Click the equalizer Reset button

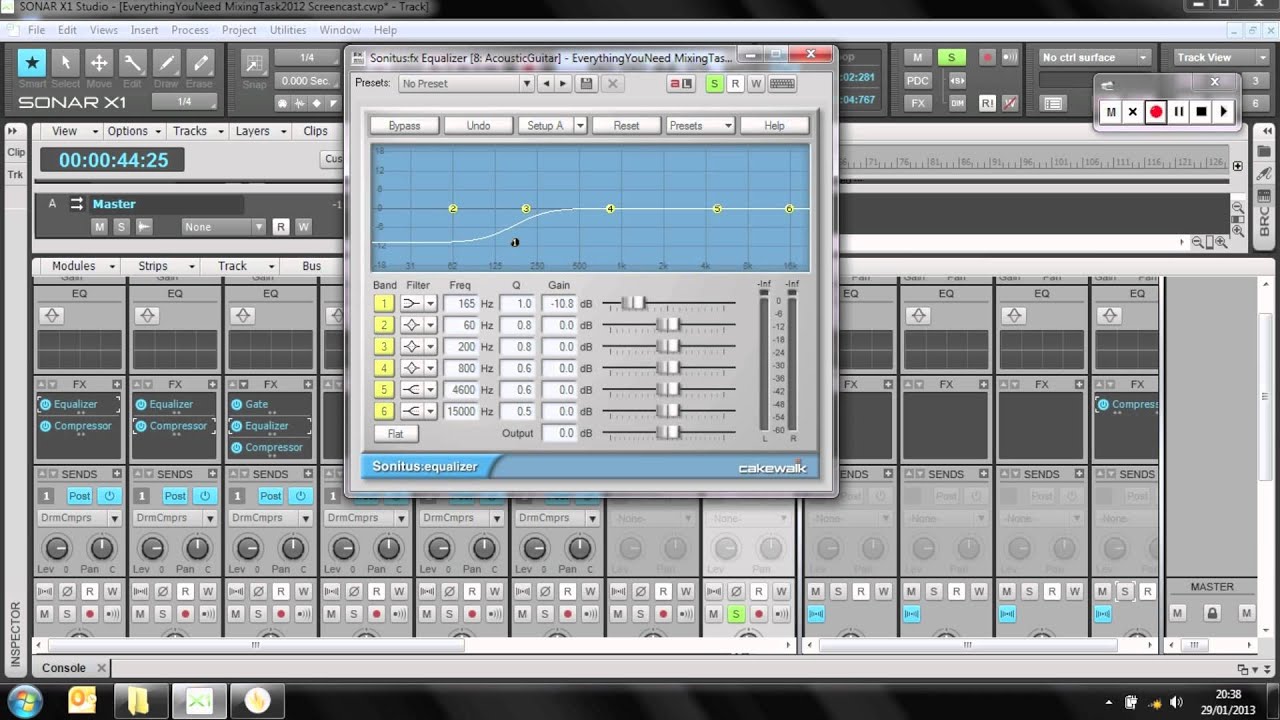click(x=626, y=125)
